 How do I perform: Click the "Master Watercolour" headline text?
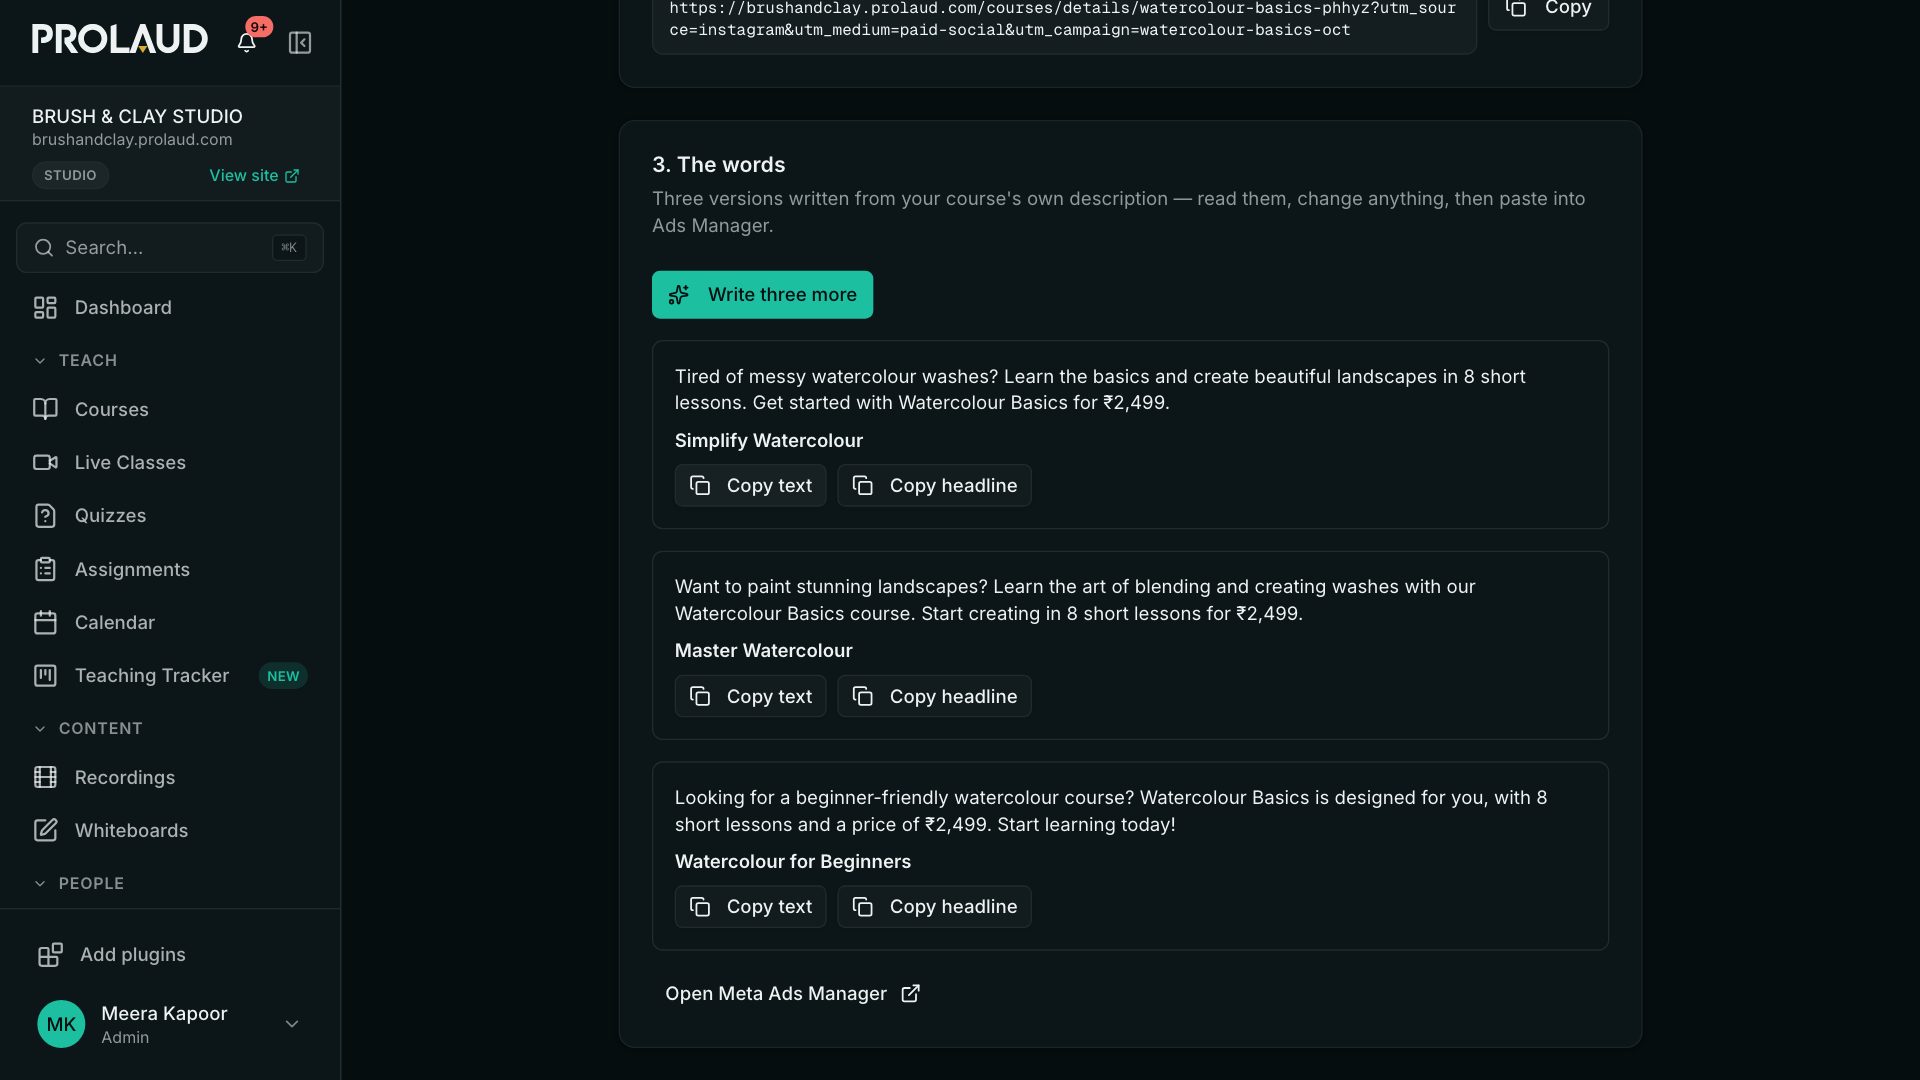[763, 650]
